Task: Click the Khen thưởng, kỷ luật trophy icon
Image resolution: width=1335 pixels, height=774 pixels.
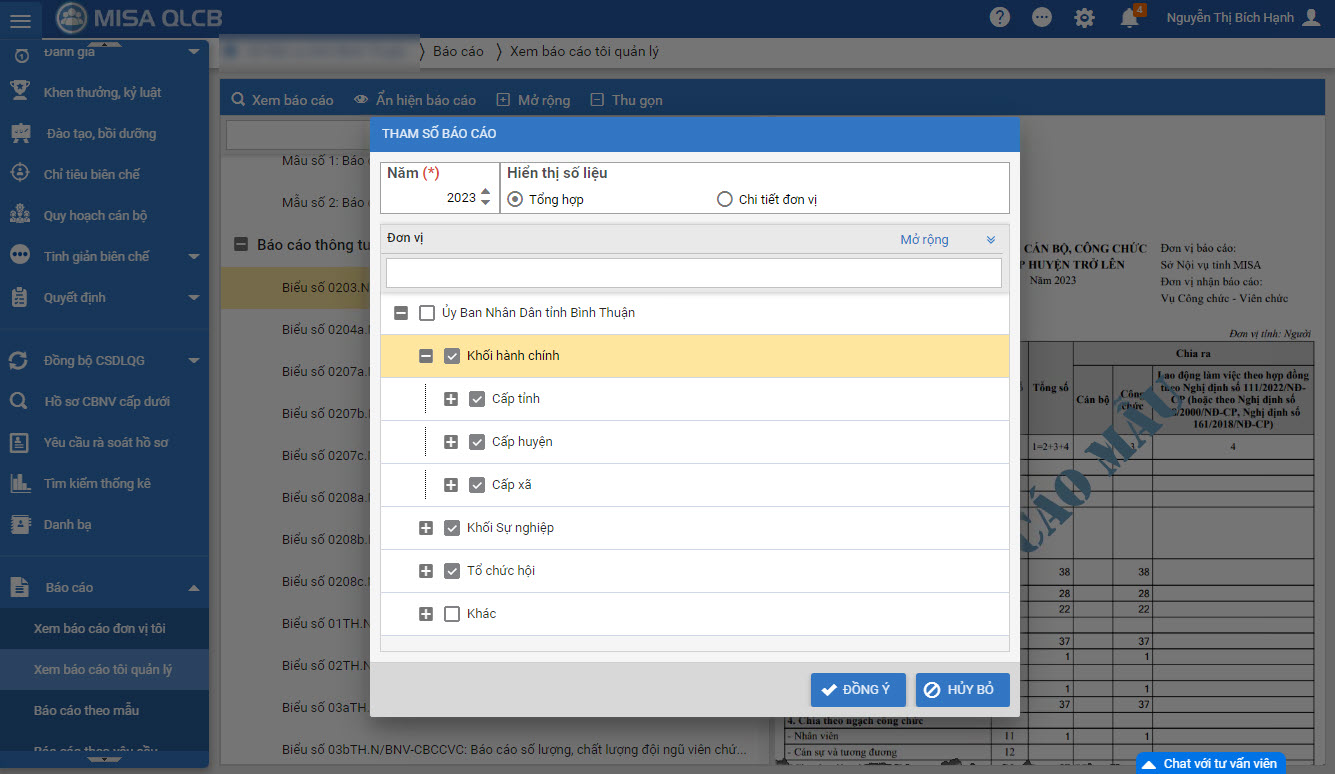Action: (x=19, y=92)
